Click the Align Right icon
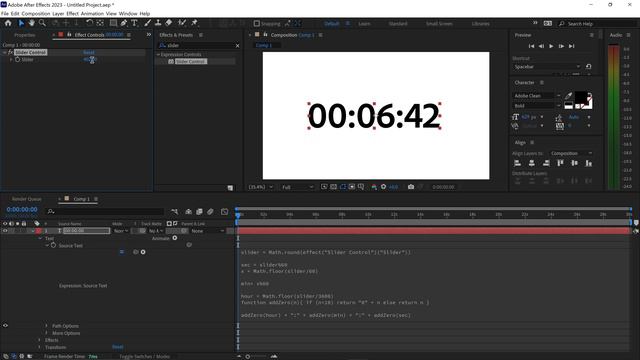 546,163
